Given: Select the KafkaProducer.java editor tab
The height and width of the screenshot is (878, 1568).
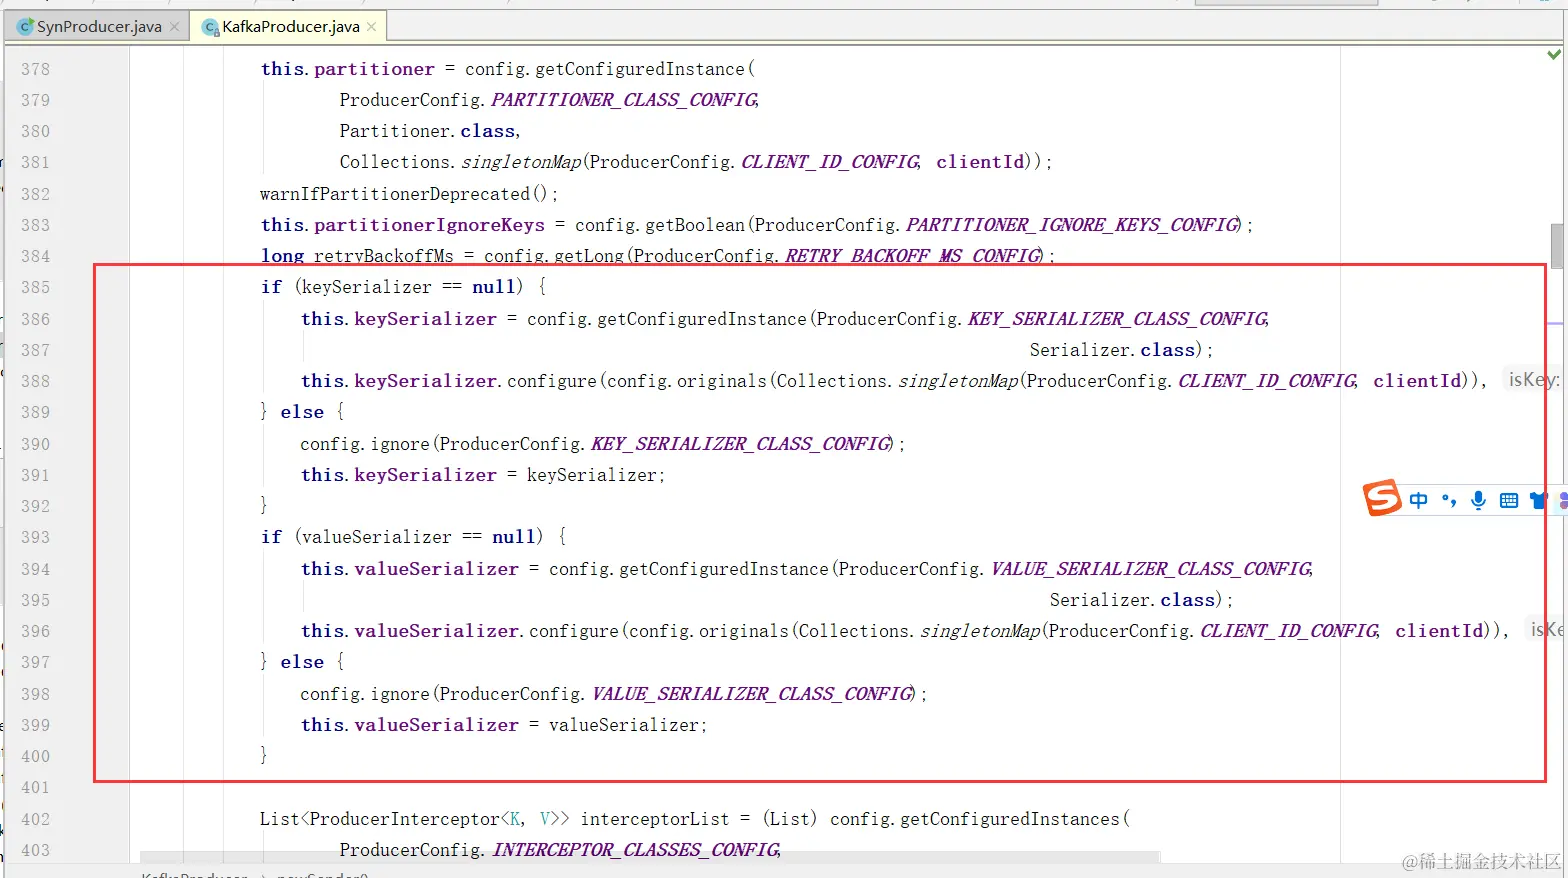Looking at the screenshot, I should (290, 27).
